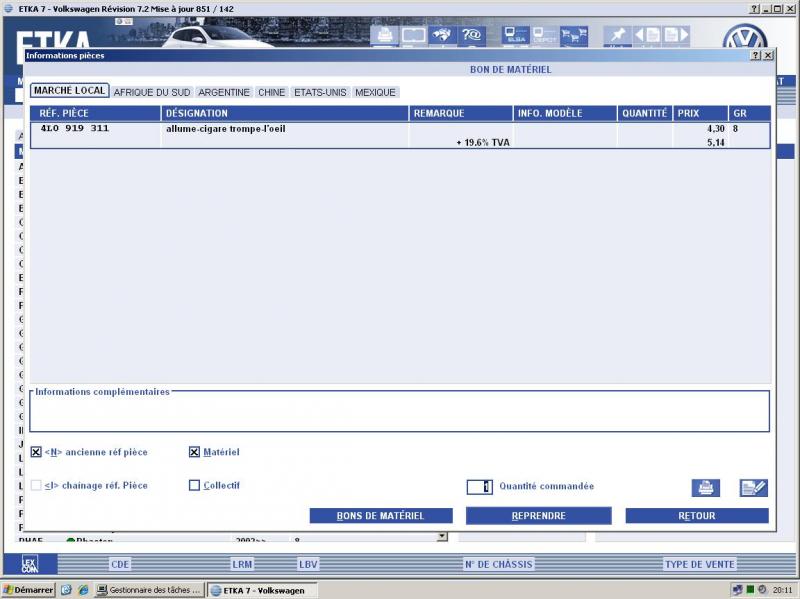Click the Démarrer start button
This screenshot has height=599, width=800.
click(x=28, y=590)
